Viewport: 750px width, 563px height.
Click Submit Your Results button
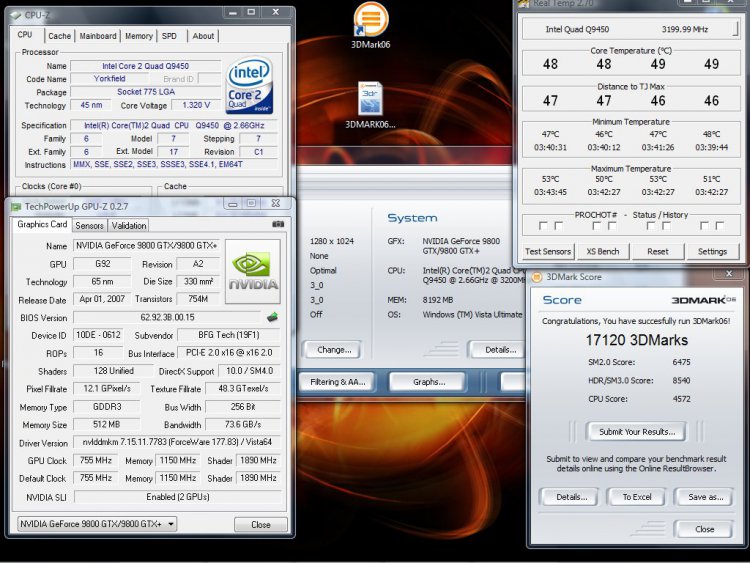pyautogui.click(x=637, y=431)
